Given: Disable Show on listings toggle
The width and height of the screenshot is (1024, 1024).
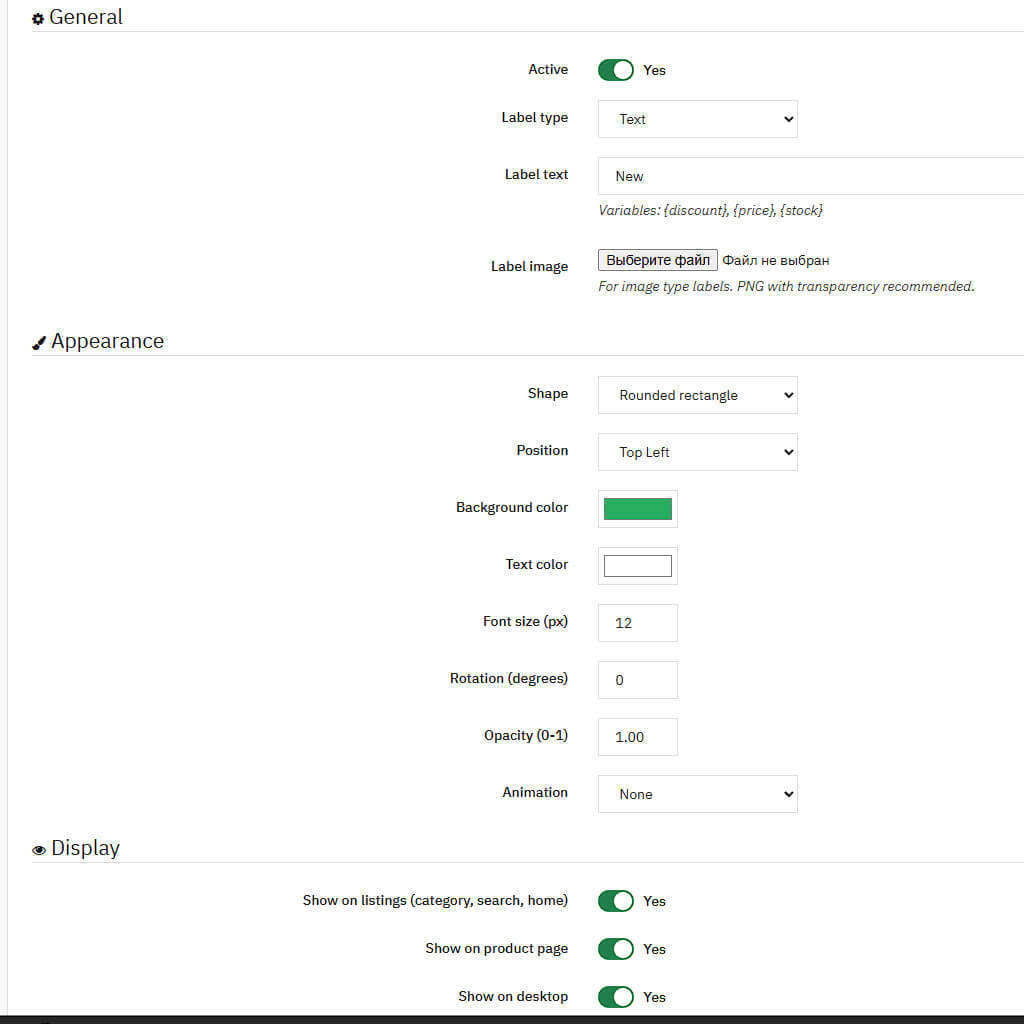Looking at the screenshot, I should point(616,901).
